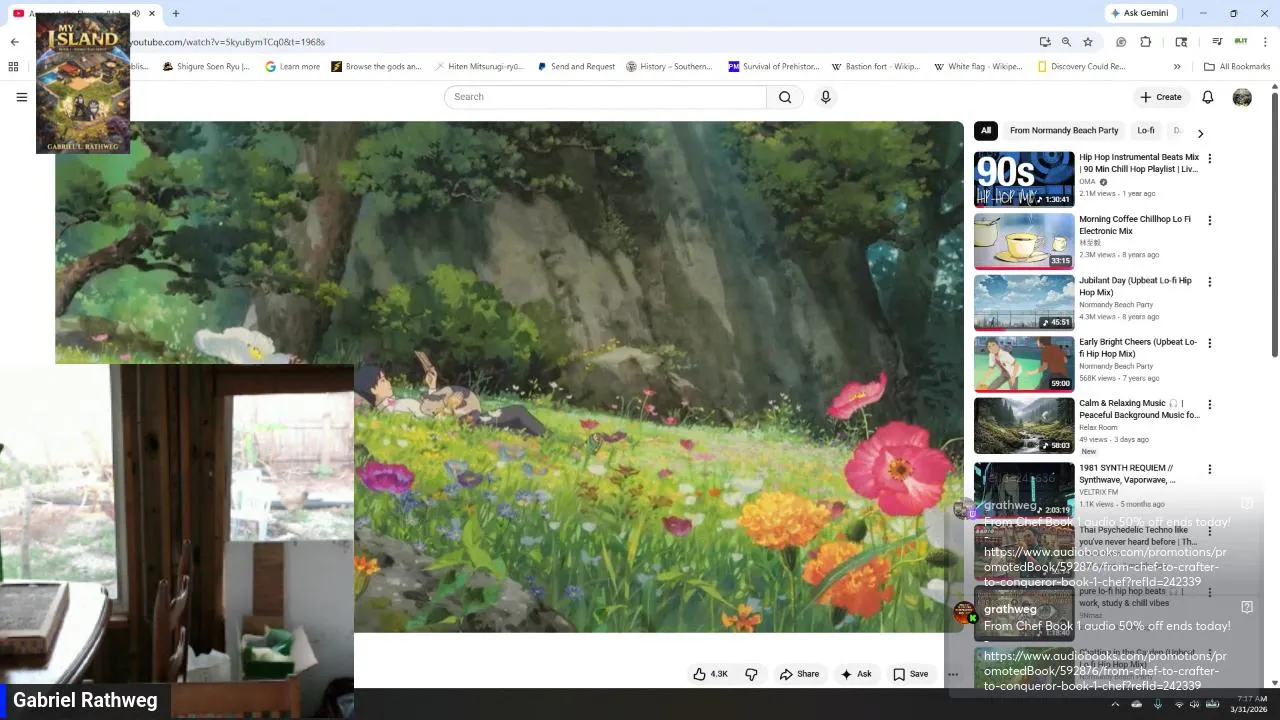Click taskbar microphone in-use icon

coord(1158,704)
